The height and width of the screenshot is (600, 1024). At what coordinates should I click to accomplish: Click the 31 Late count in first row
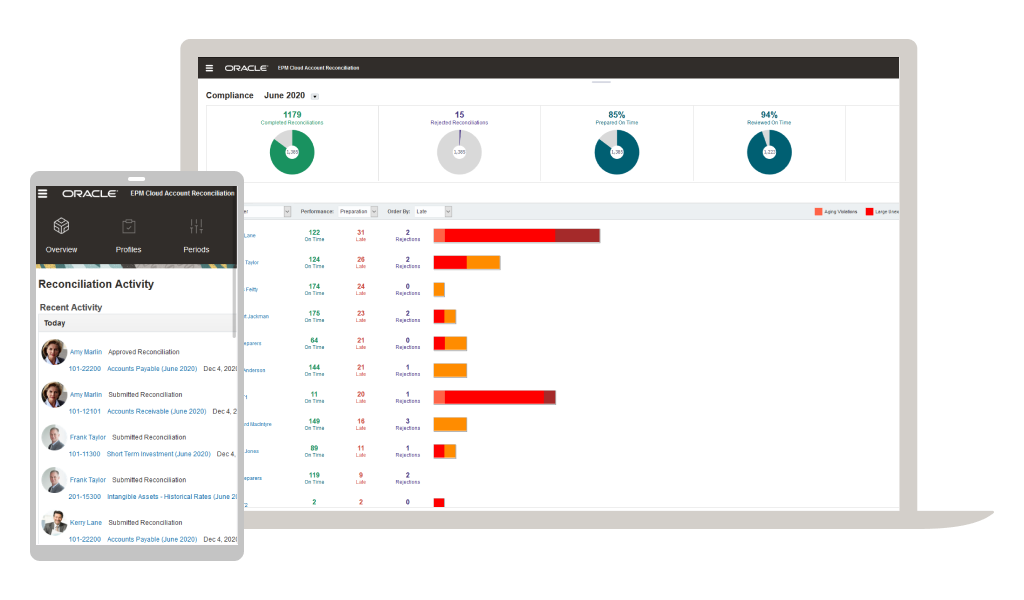tap(361, 232)
